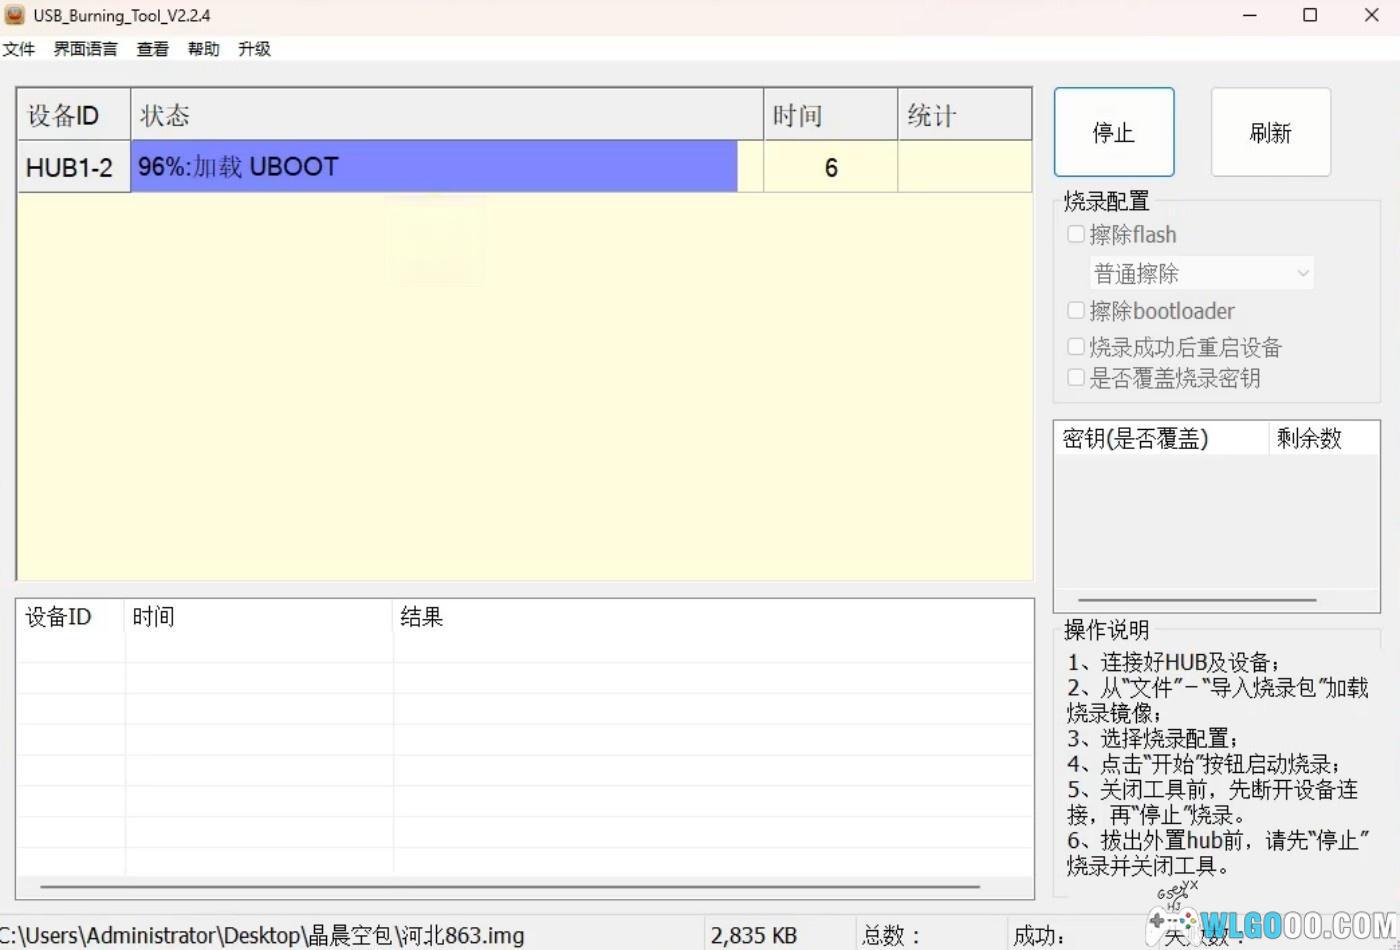Screen dimensions: 1400x950
Task: Click the 状态 column header
Action: (446, 115)
